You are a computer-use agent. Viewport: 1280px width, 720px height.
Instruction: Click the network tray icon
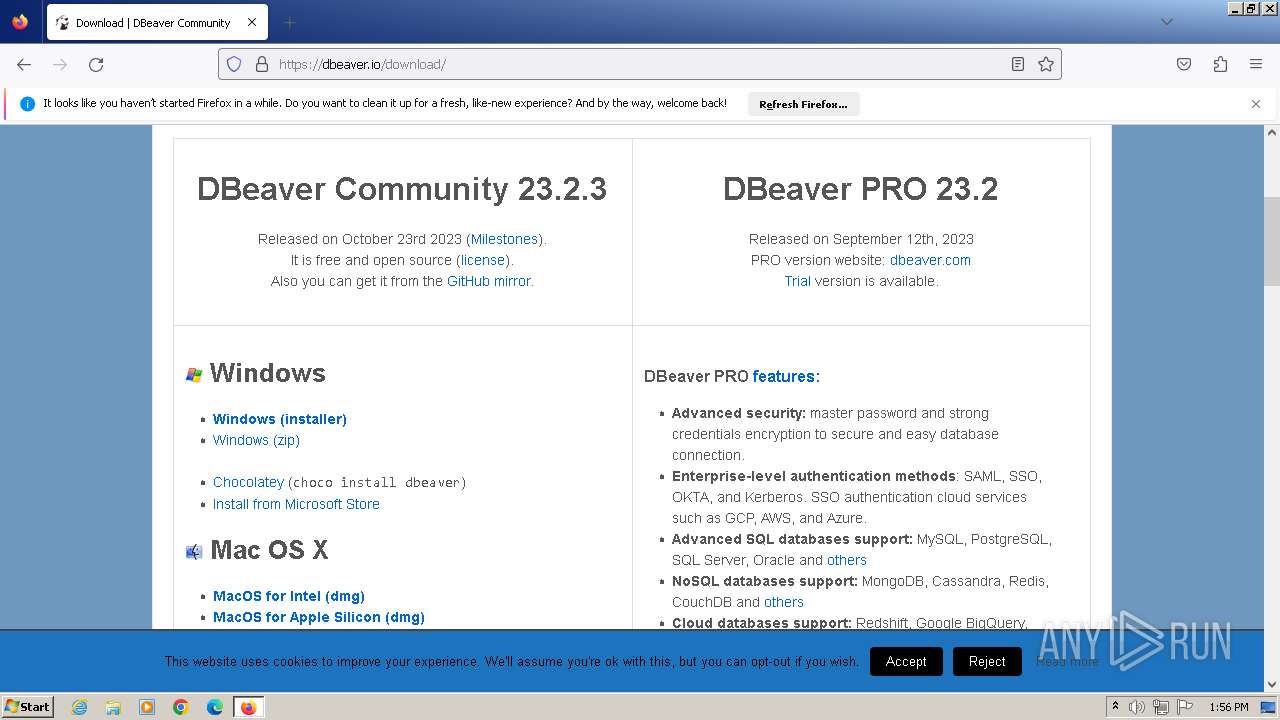coord(1160,707)
